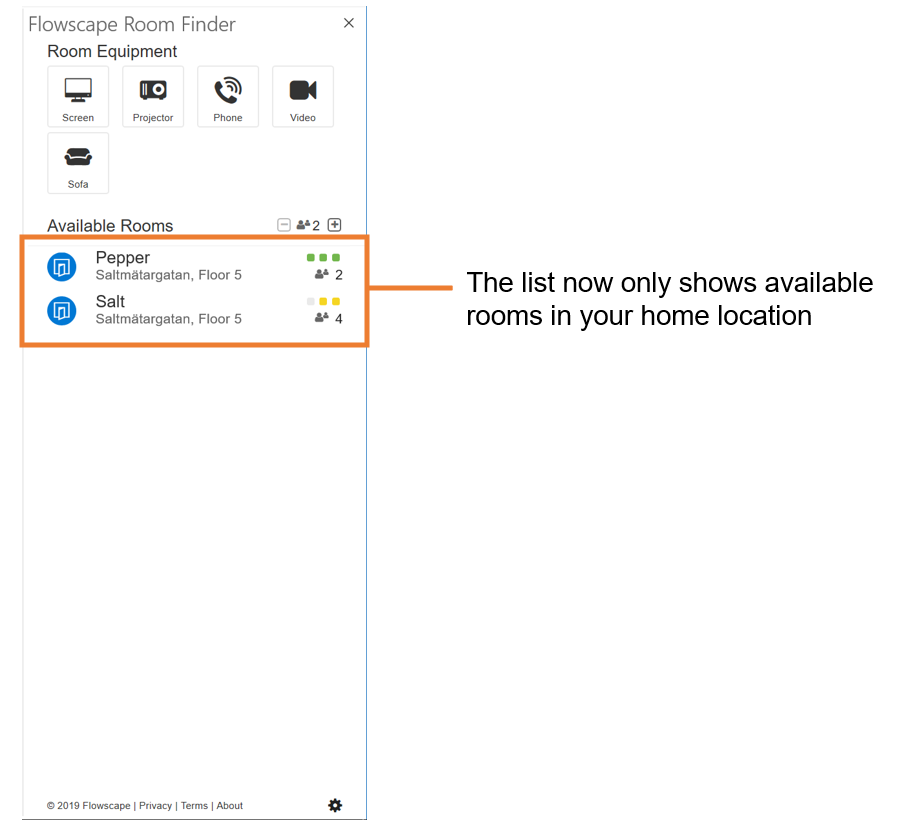Click Salt's address Saltmätargatan, Floor 5
Screen dimensions: 902x830
[169, 319]
